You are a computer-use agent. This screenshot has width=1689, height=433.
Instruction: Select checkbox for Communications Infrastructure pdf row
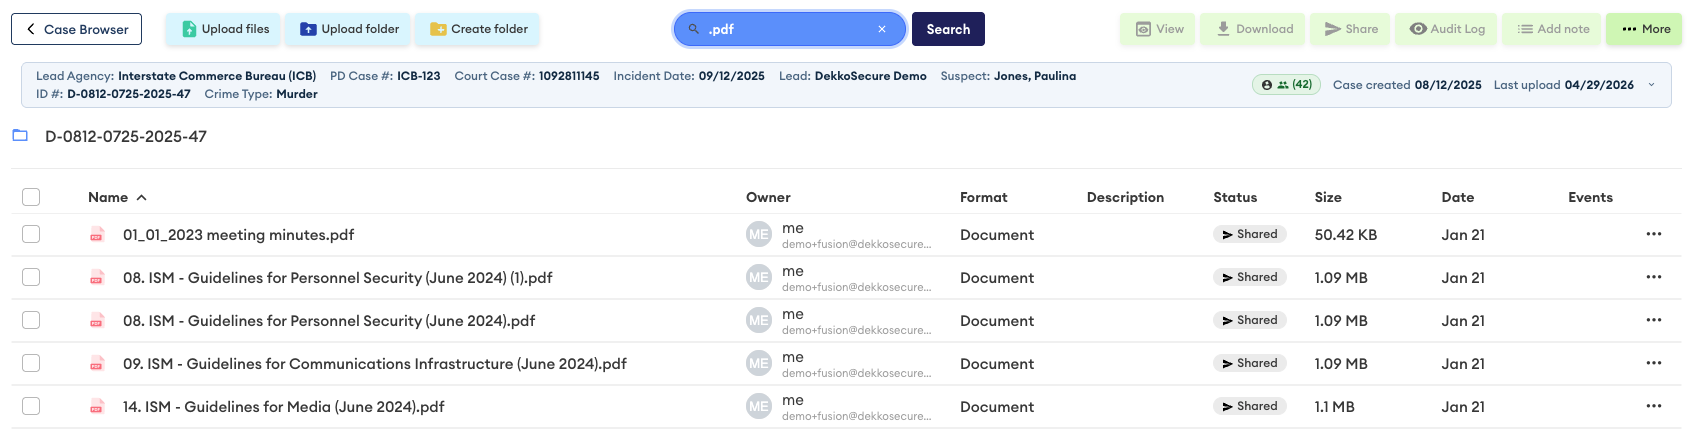(x=31, y=363)
